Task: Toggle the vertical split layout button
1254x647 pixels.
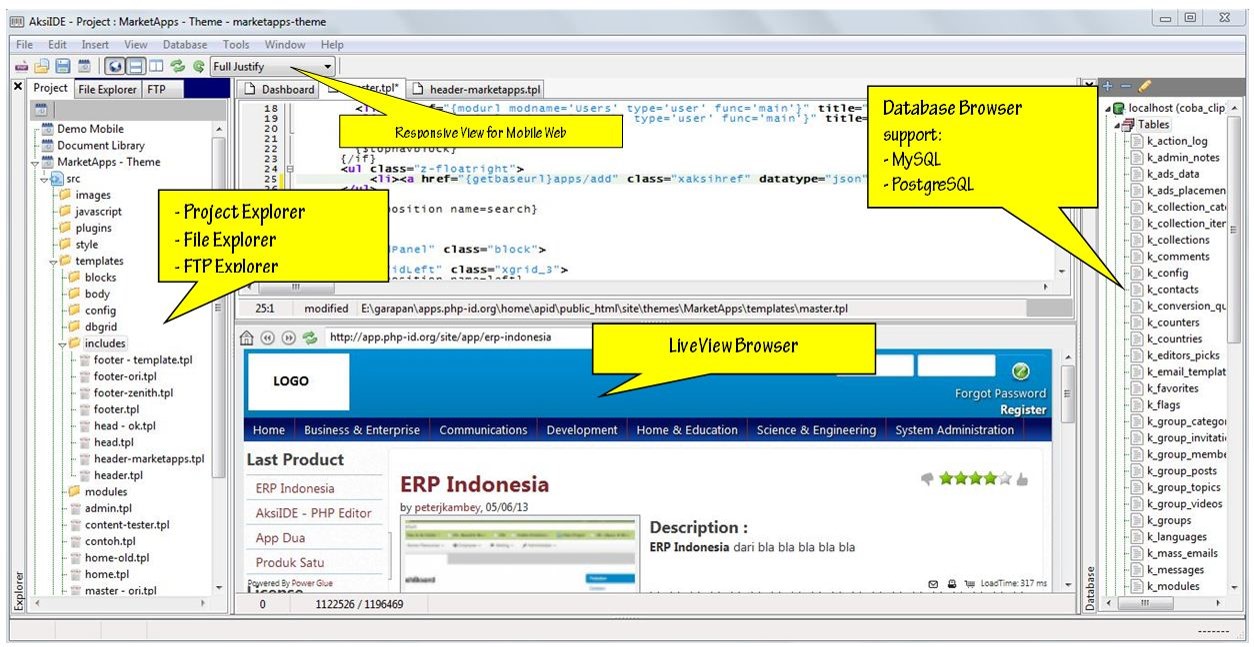Action: (x=156, y=66)
